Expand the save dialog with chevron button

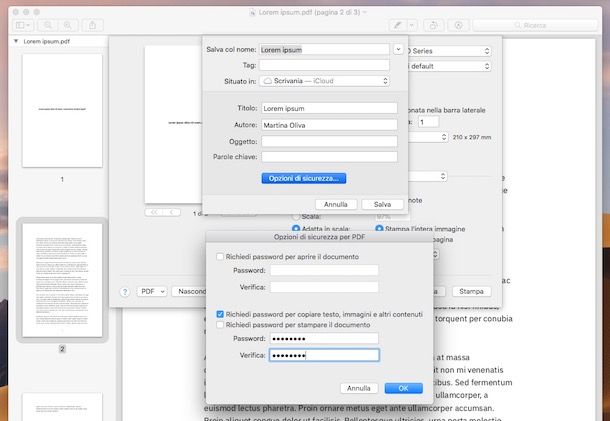pos(398,49)
